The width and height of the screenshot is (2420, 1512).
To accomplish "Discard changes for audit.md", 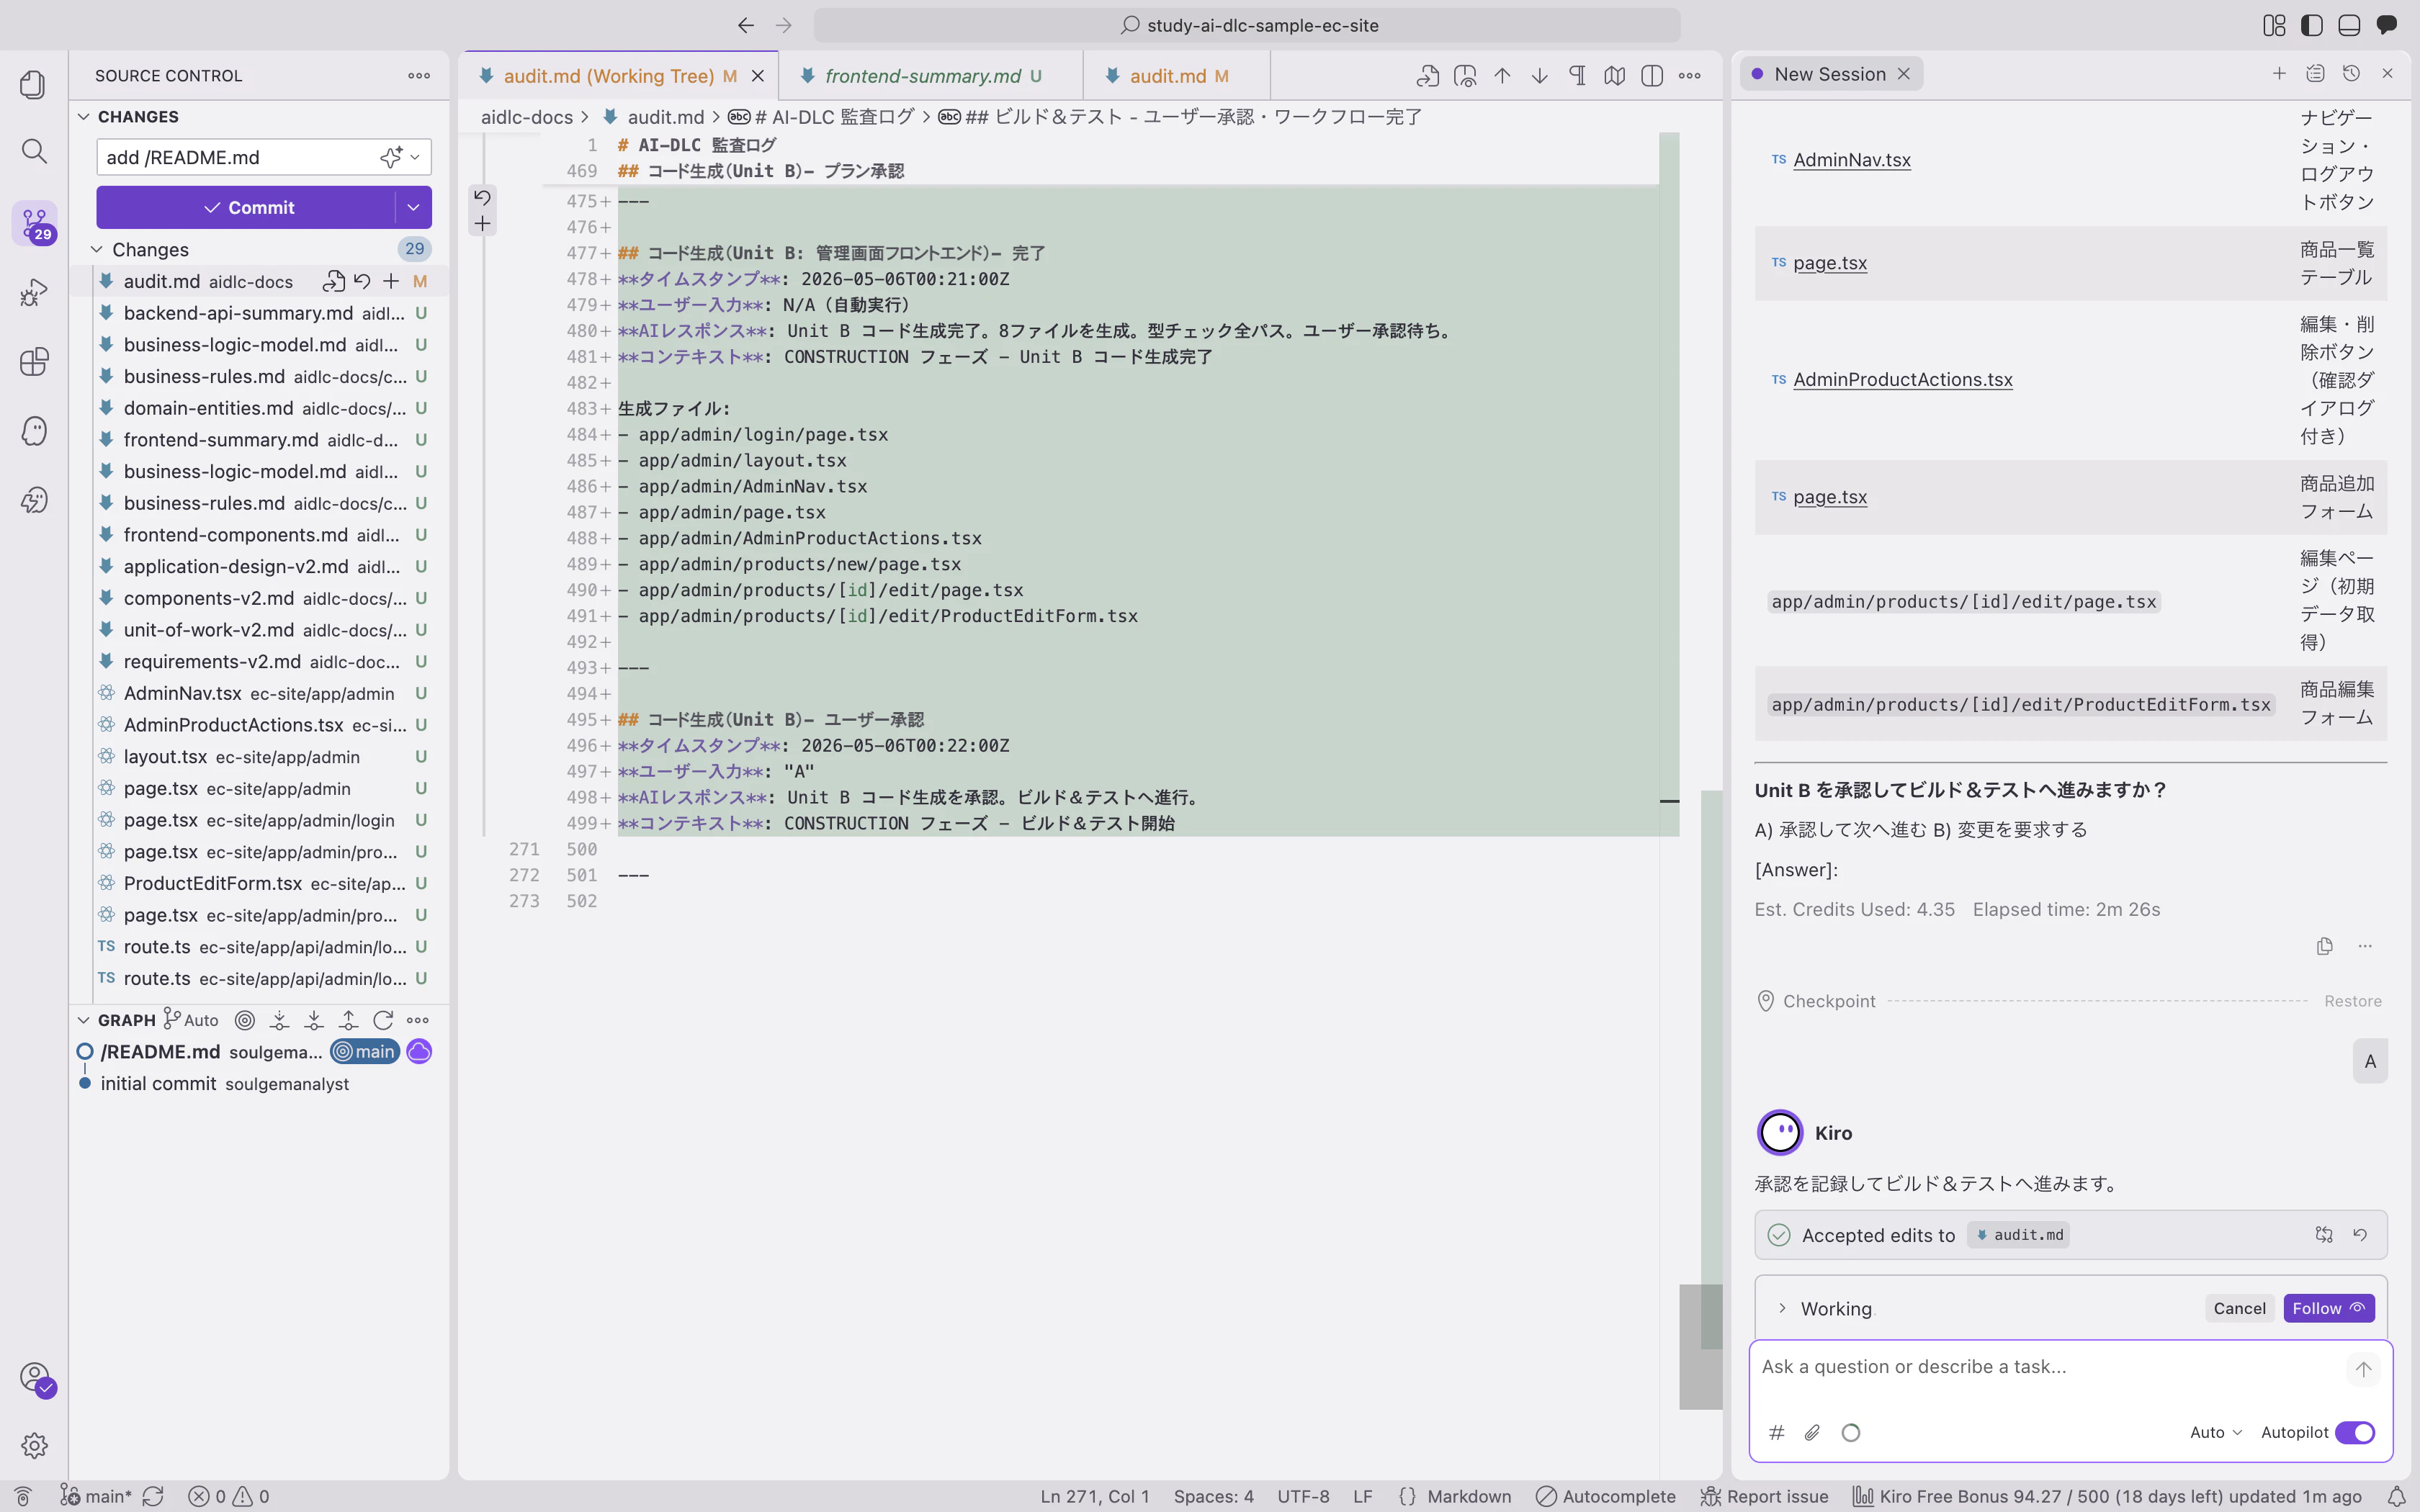I will [x=363, y=282].
